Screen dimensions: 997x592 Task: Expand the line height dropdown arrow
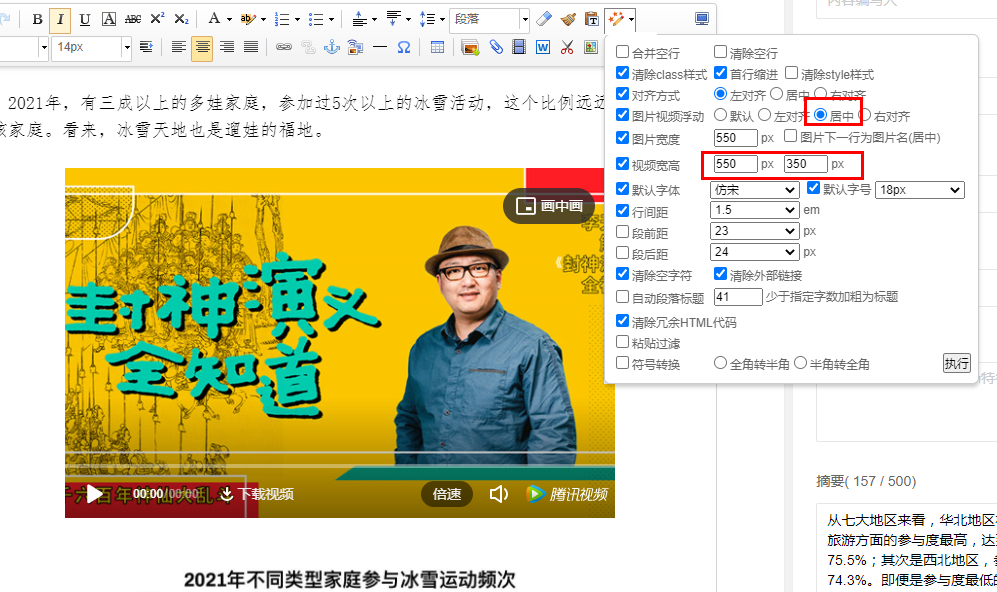[x=442, y=20]
